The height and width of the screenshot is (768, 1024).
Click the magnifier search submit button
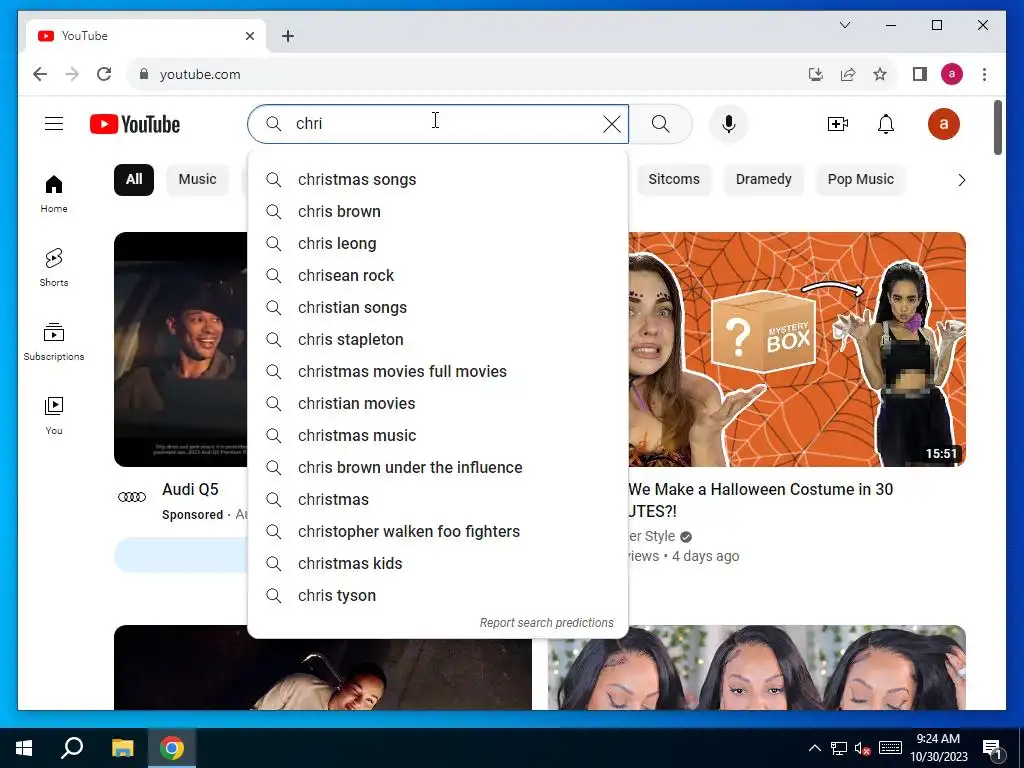[660, 124]
